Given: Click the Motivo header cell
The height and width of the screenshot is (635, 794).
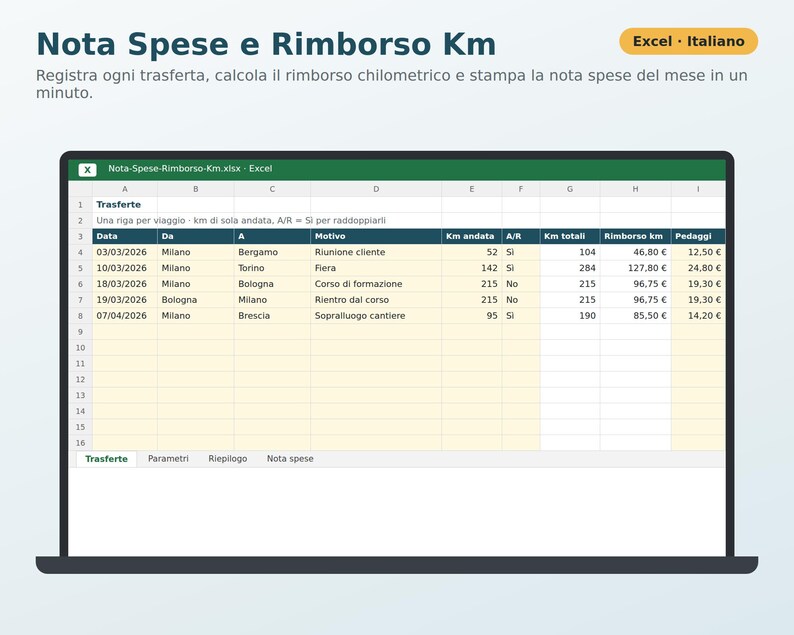Looking at the screenshot, I should (x=376, y=236).
